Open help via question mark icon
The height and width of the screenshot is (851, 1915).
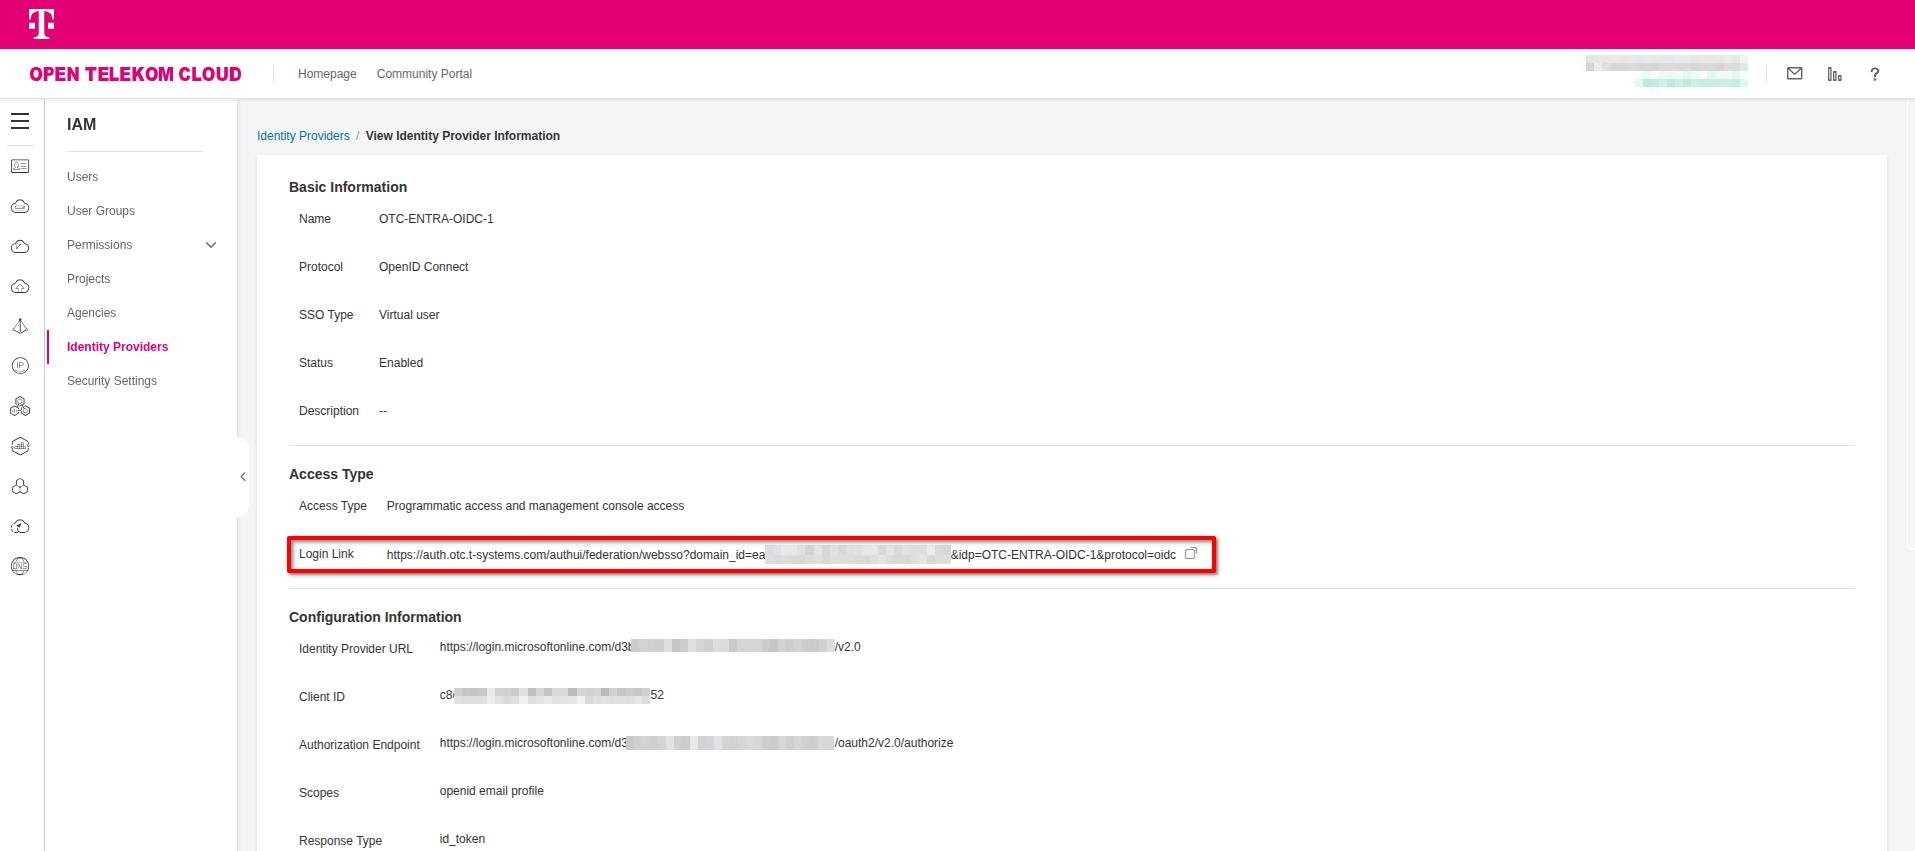[x=1874, y=74]
